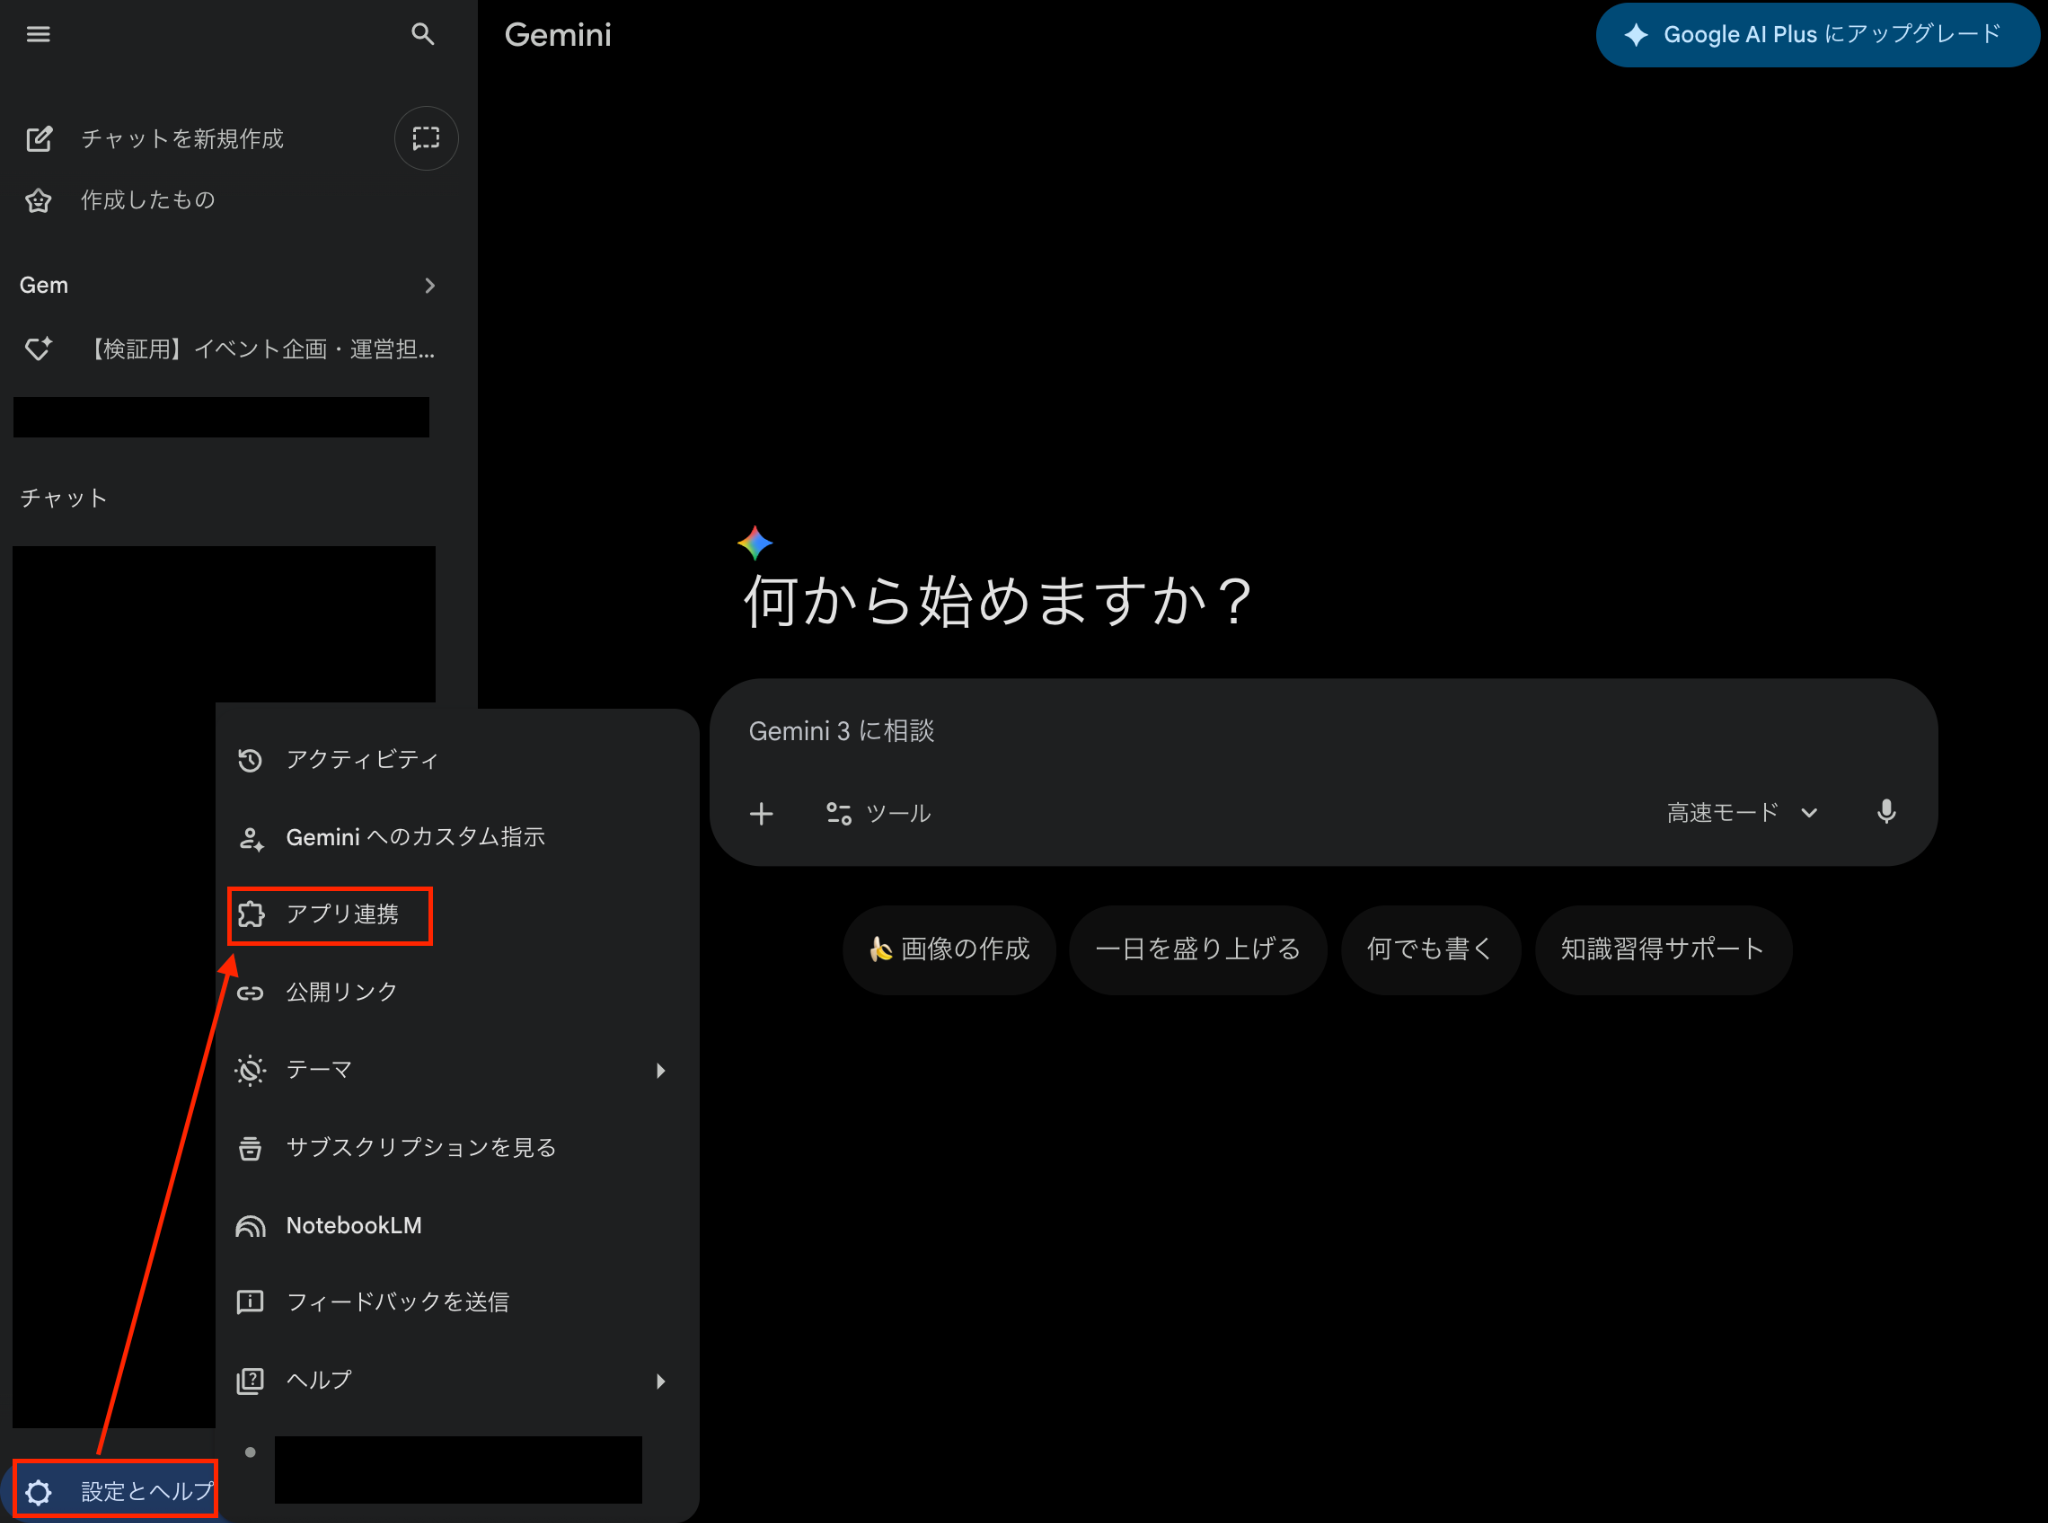Click the ツール tools icon
The width and height of the screenshot is (2048, 1523).
[x=838, y=814]
